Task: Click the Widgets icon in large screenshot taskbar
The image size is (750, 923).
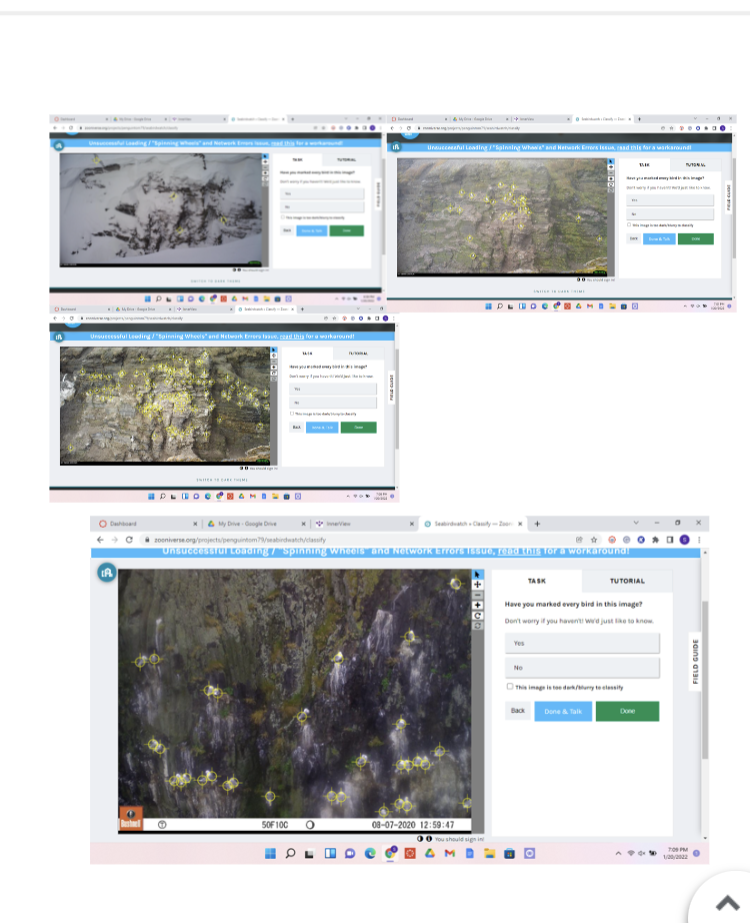Action: pos(330,854)
